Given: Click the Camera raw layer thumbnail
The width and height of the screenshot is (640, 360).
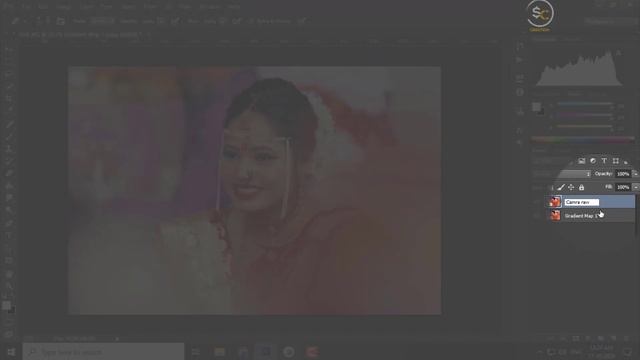Looking at the screenshot, I should (555, 202).
